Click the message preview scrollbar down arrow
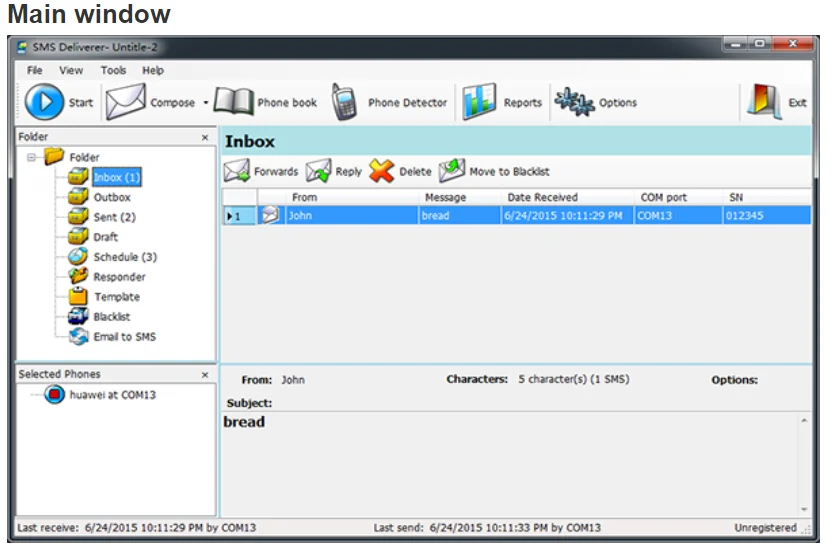The width and height of the screenshot is (833, 550). point(804,509)
